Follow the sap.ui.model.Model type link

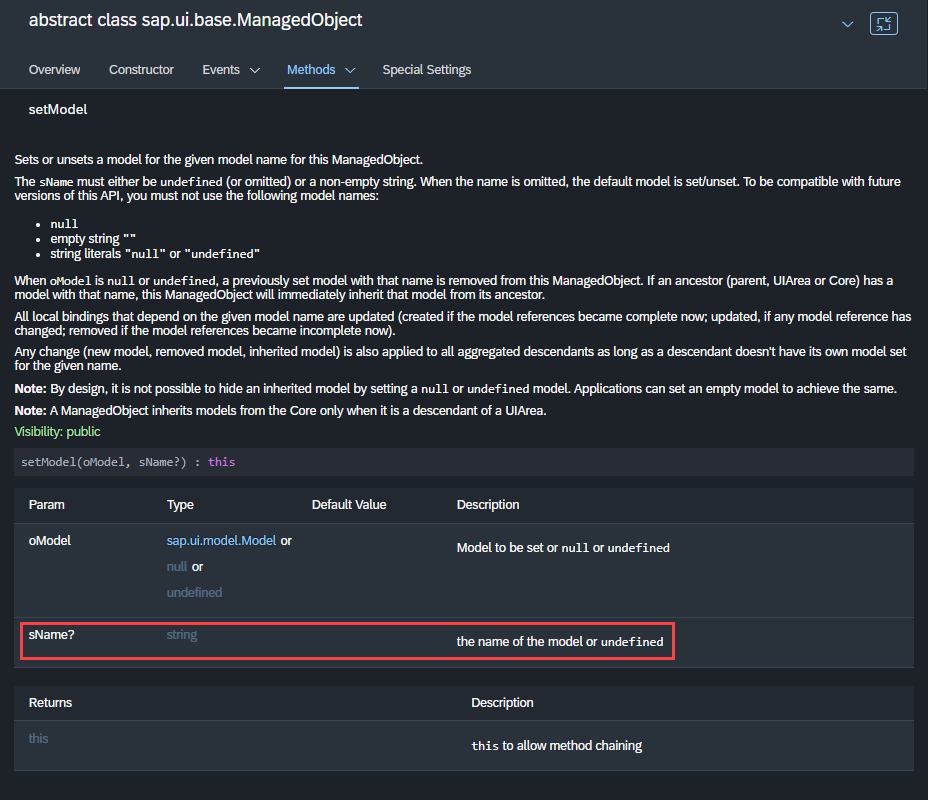221,540
